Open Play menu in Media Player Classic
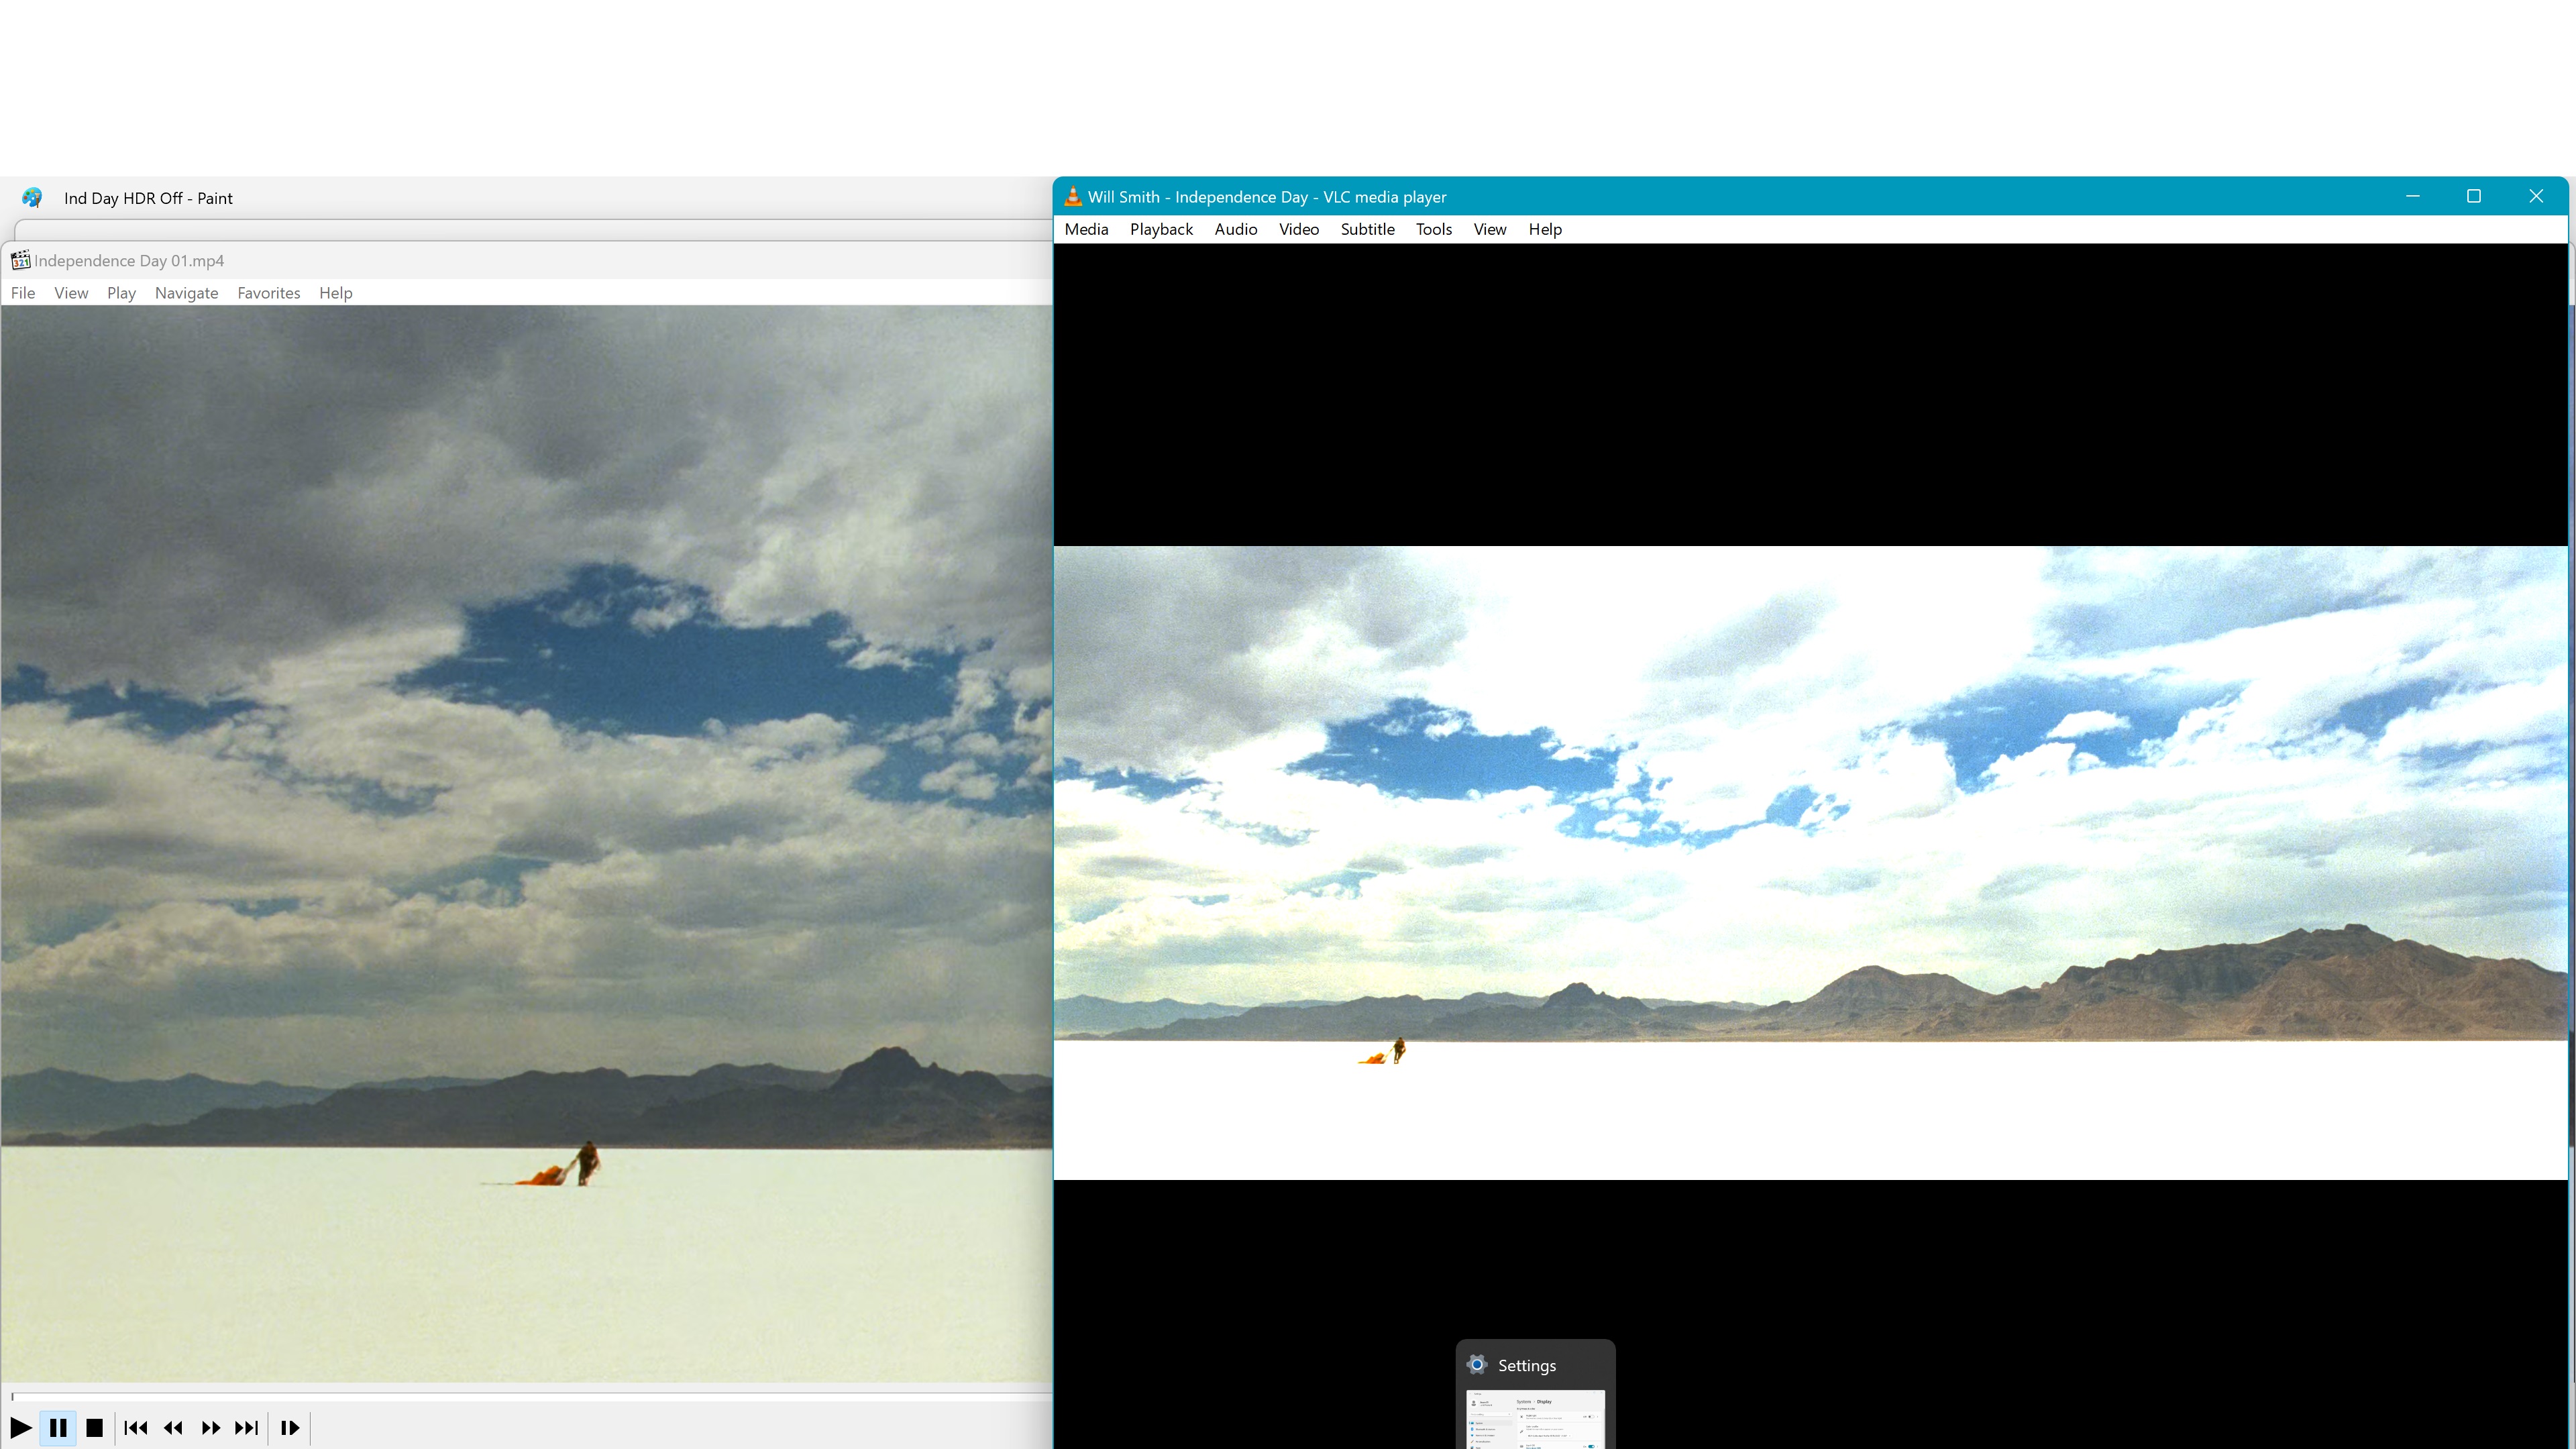Viewport: 2576px width, 1449px height. 121,293
